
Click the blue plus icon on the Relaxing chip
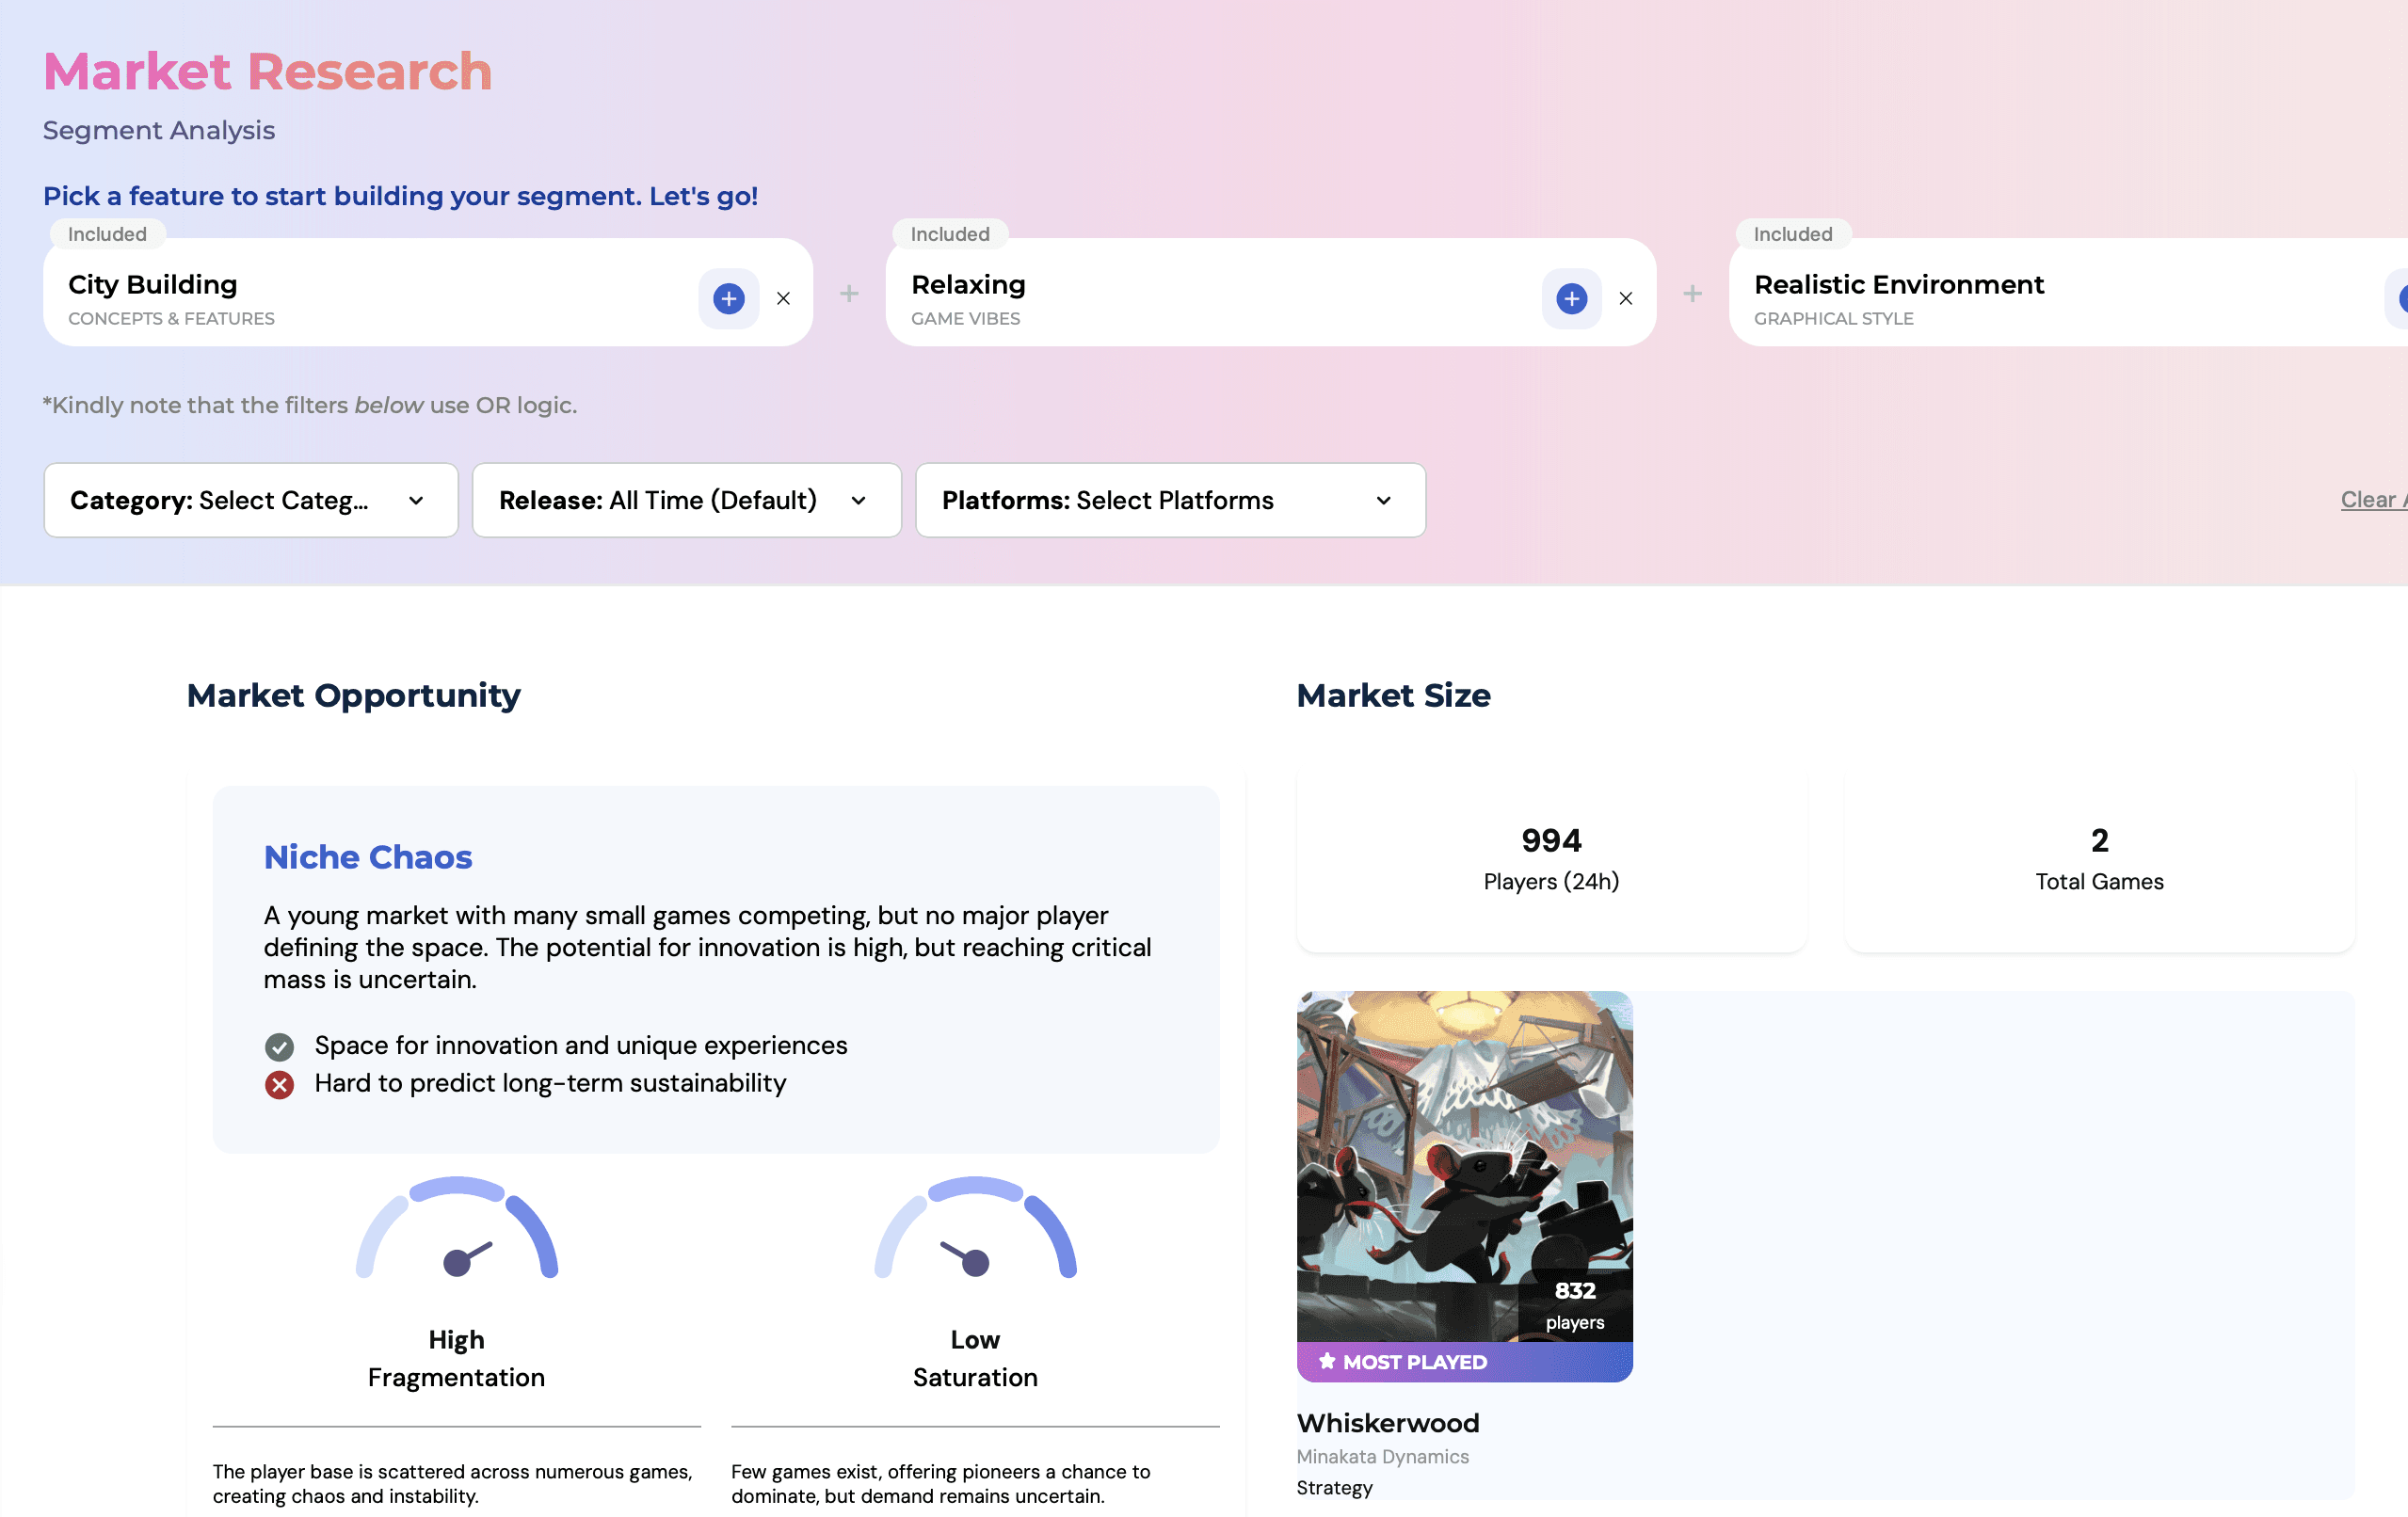(1571, 298)
